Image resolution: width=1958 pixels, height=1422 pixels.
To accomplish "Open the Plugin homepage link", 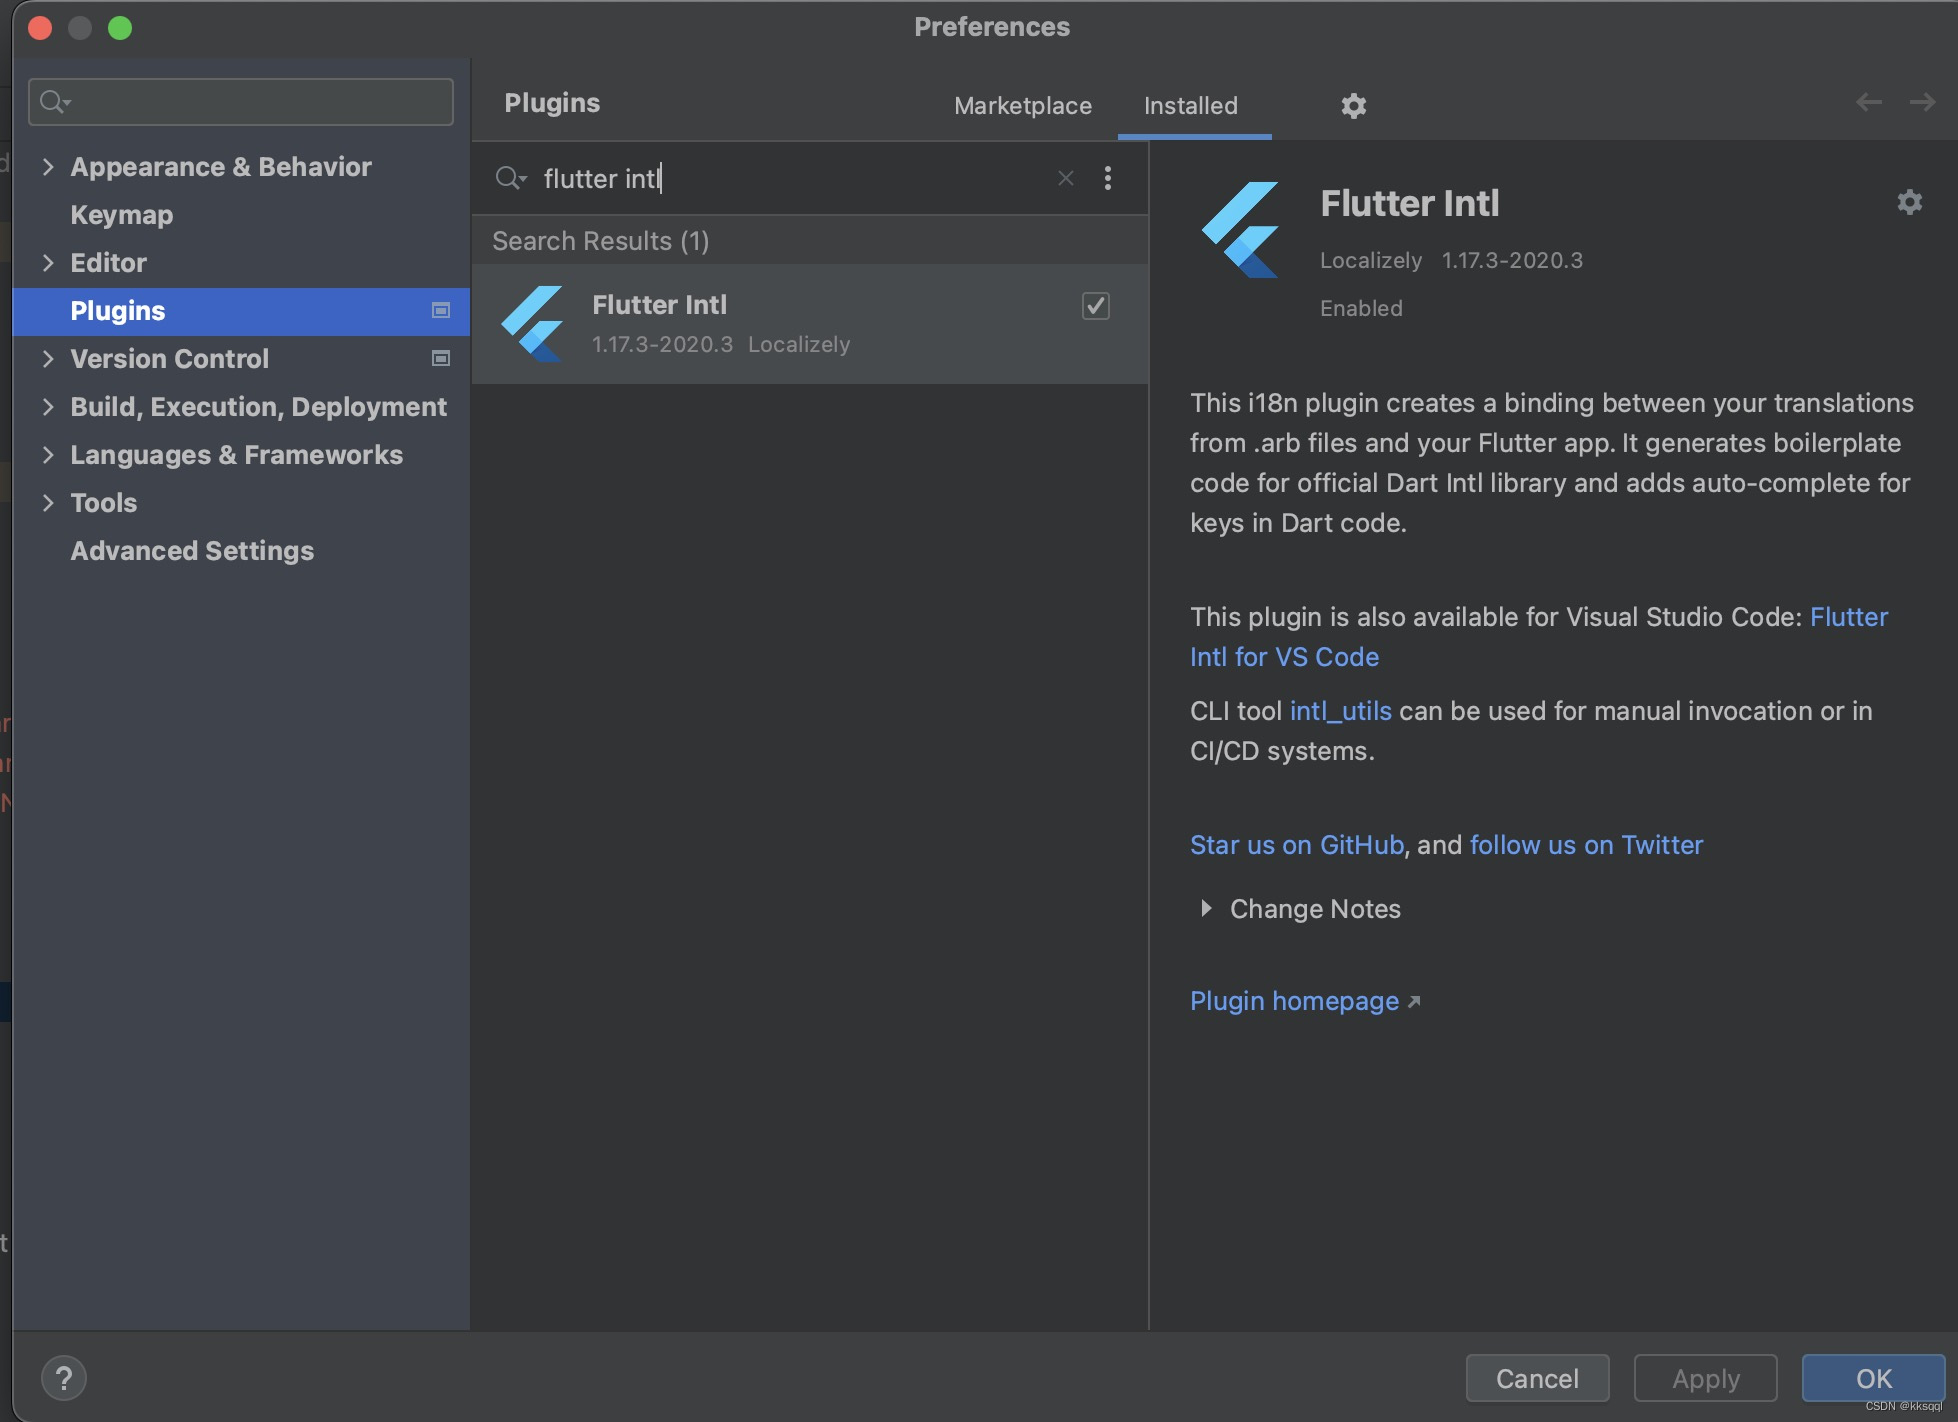I will 1294,1001.
